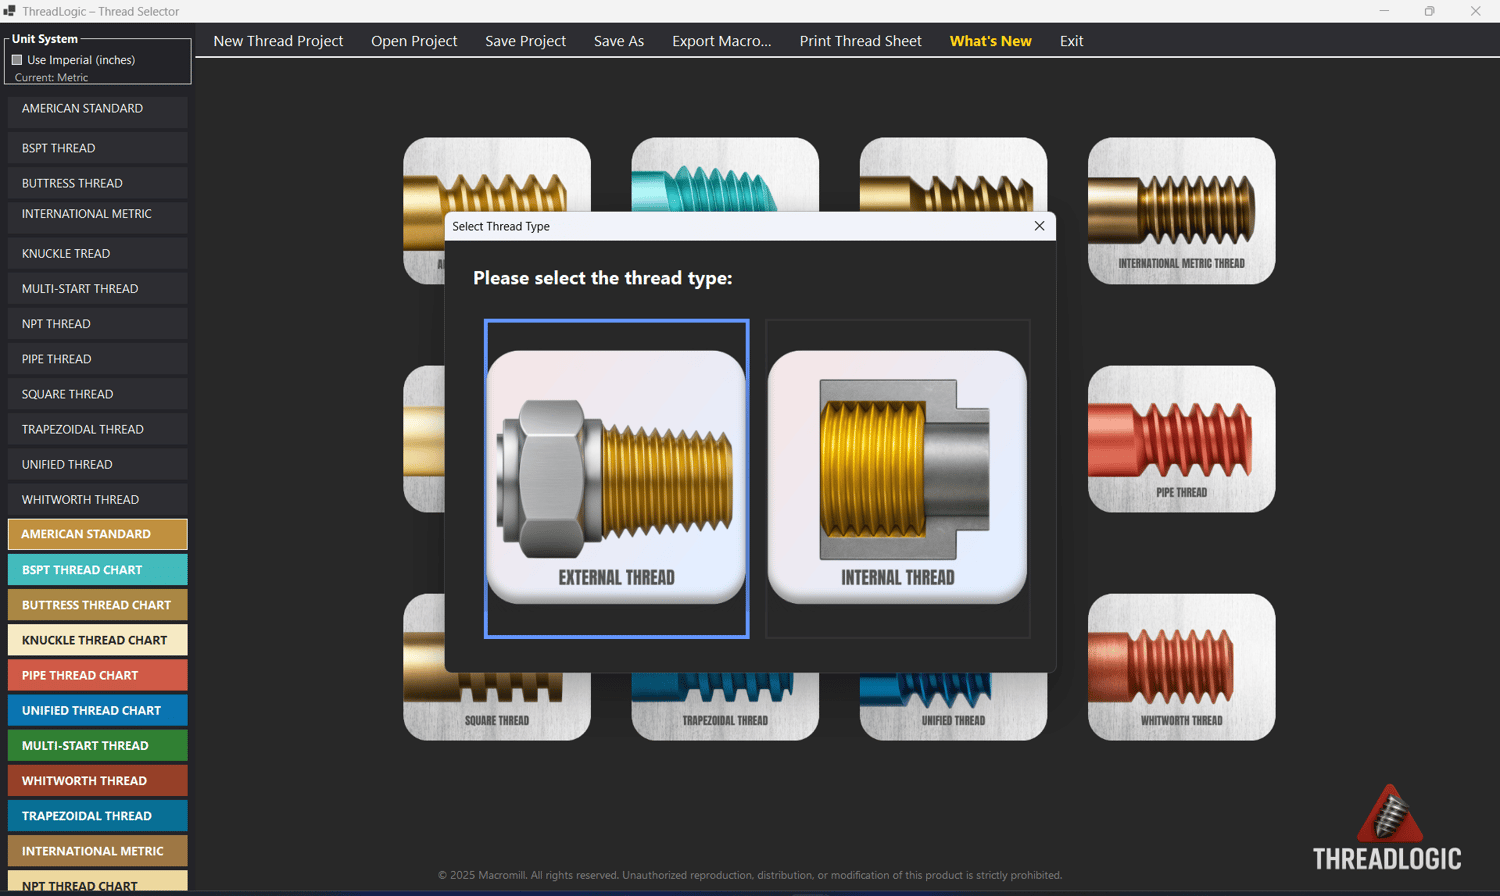Viewport: 1500px width, 896px height.
Task: Open NPT THREAD CHART
Action: pos(97,881)
